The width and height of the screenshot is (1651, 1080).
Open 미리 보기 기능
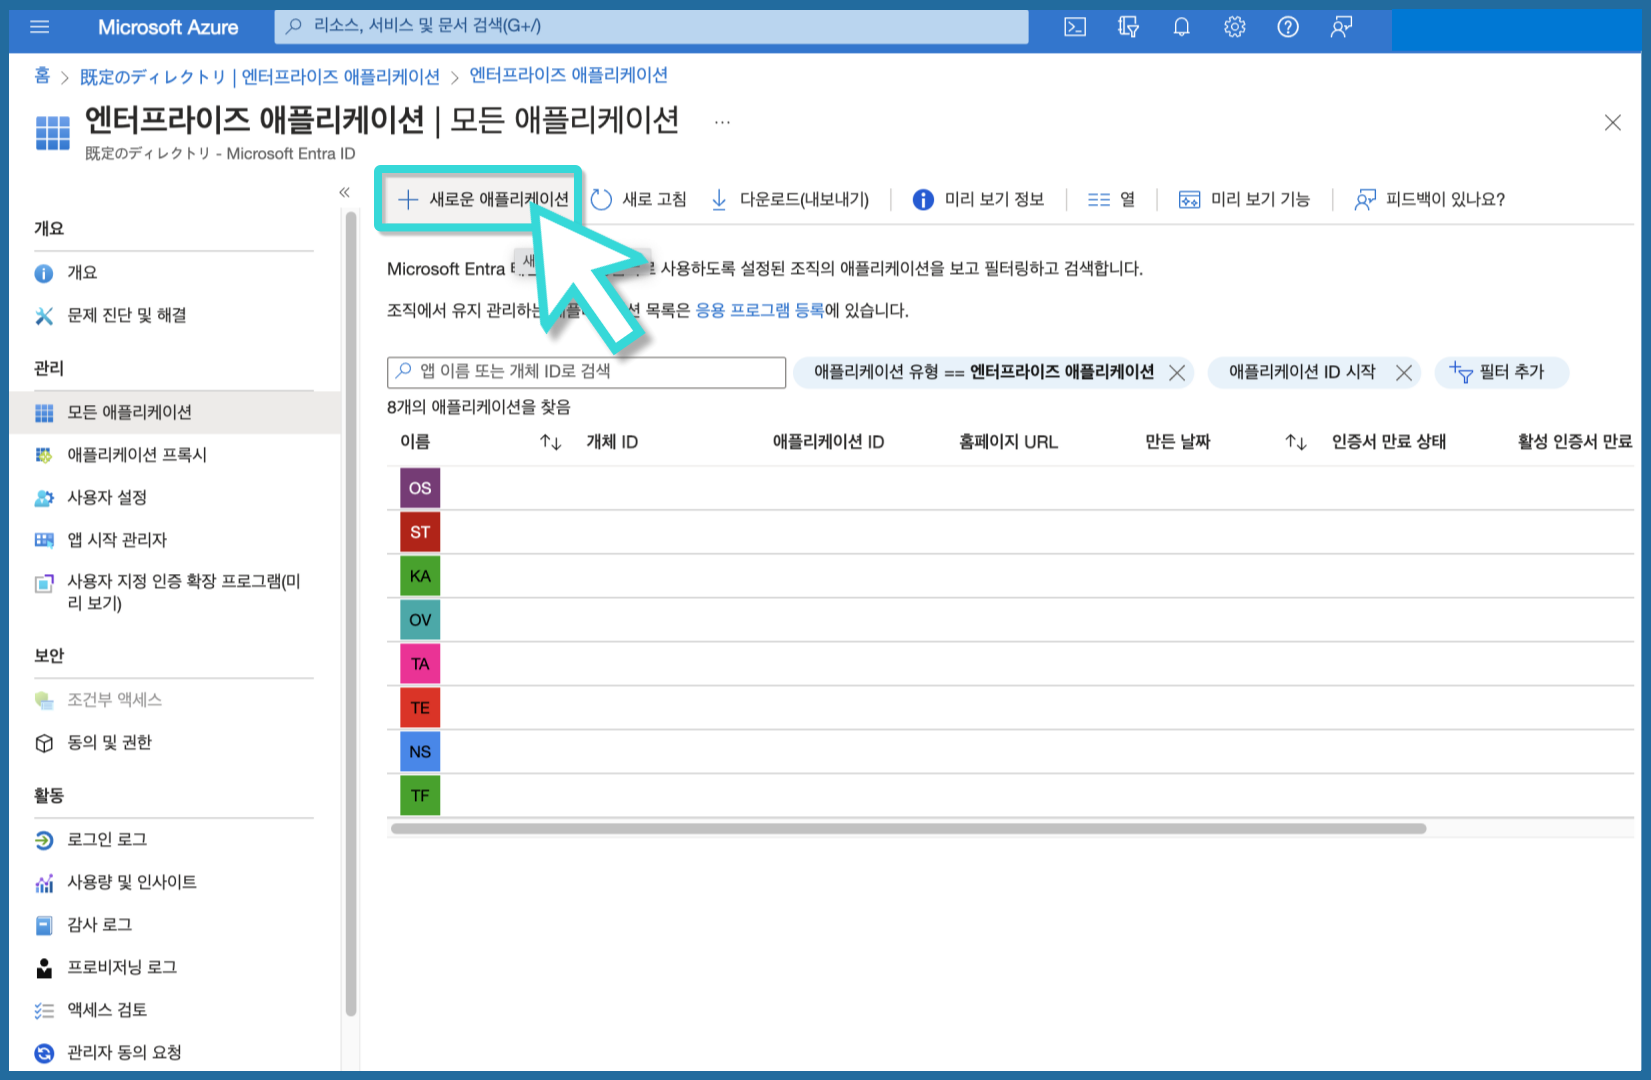(x=1244, y=200)
